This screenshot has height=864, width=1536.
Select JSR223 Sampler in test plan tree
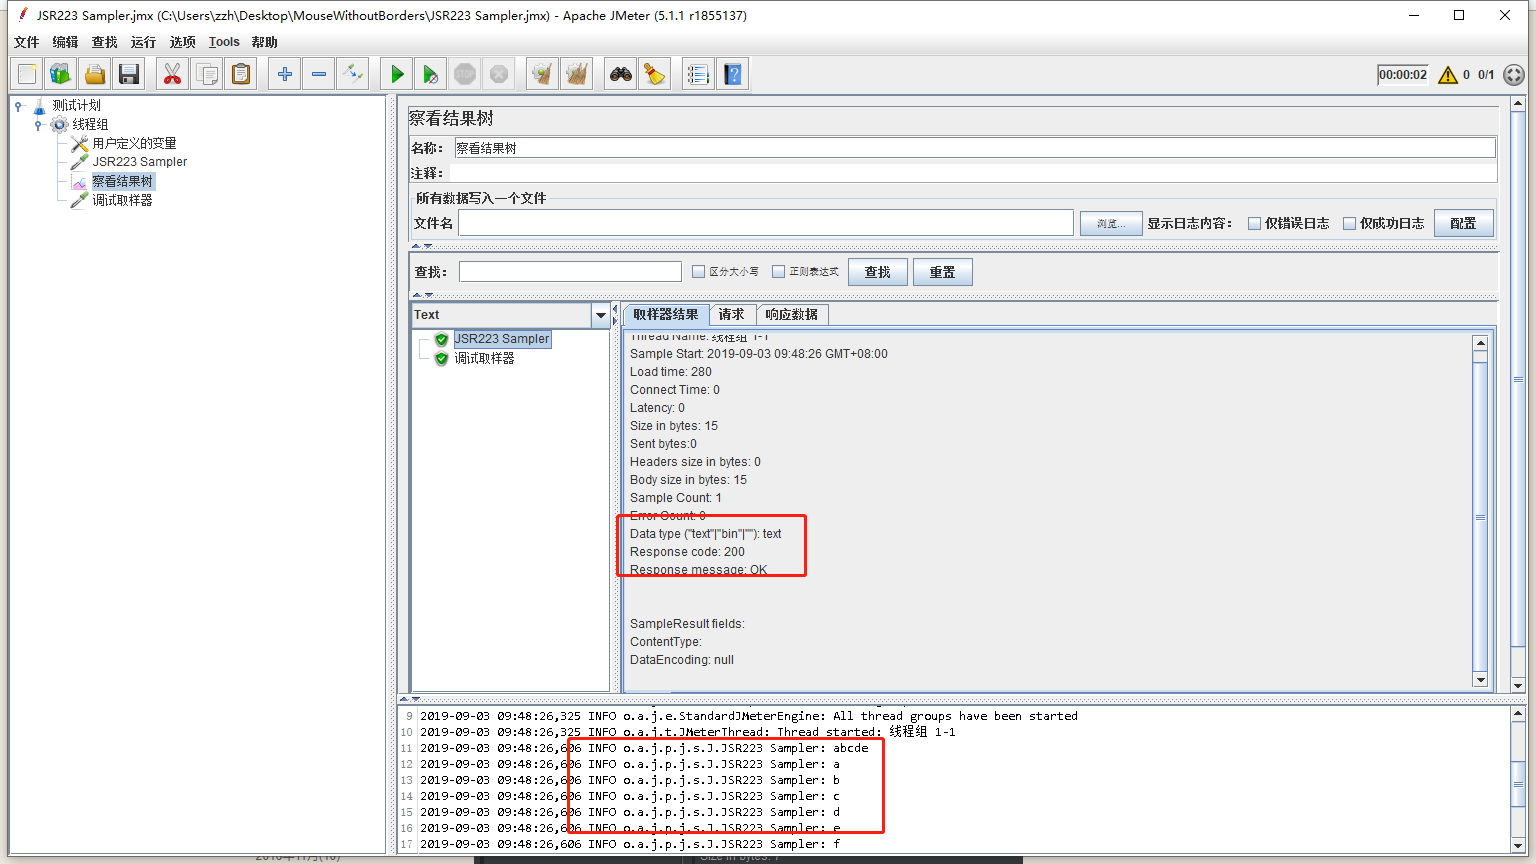click(x=140, y=161)
